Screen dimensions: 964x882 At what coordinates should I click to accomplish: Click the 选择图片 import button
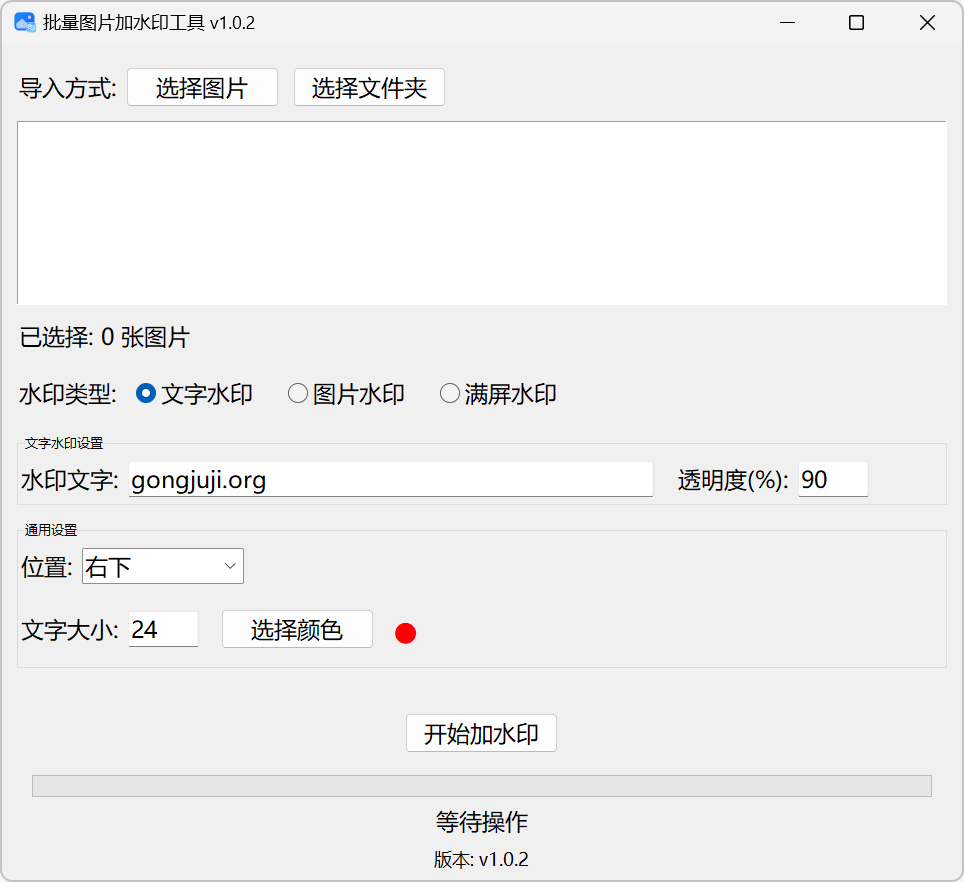[x=202, y=87]
